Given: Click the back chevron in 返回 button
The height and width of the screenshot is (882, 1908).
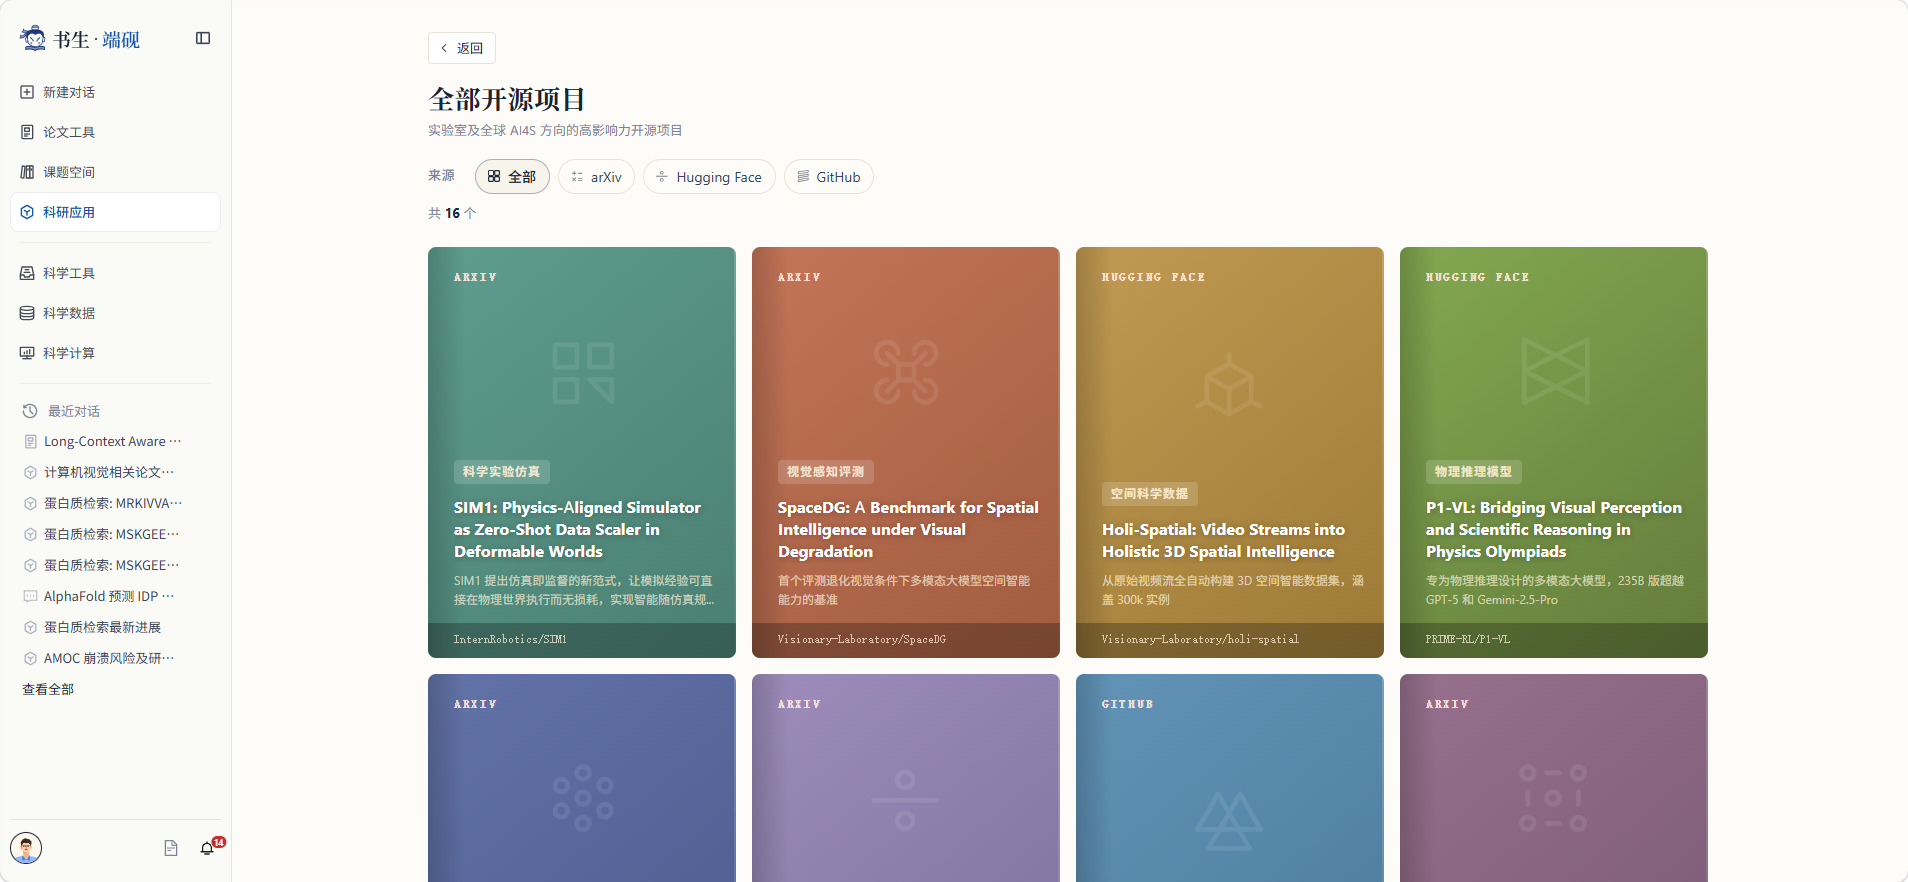Looking at the screenshot, I should coord(444,48).
